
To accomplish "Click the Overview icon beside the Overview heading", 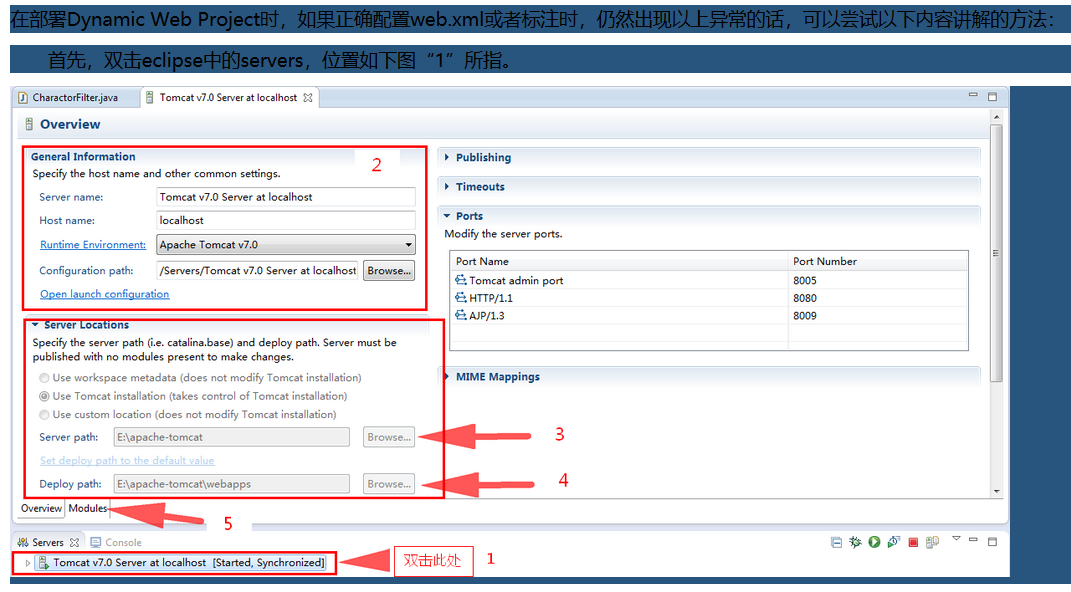I will point(30,124).
